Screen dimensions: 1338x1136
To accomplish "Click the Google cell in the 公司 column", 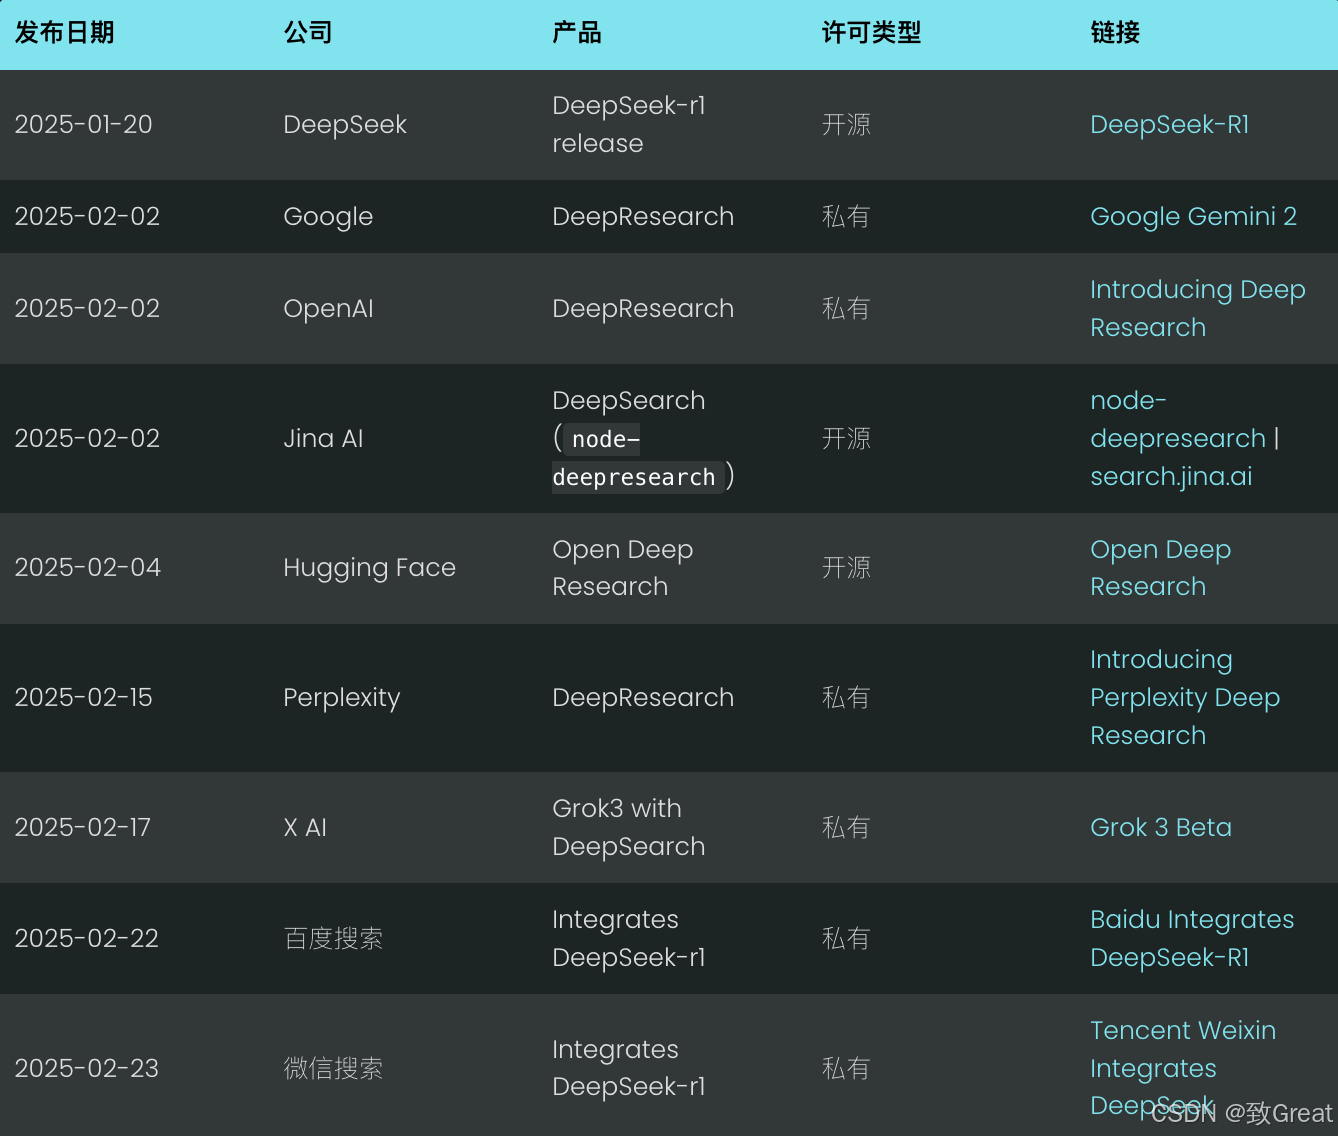I will point(328,217).
